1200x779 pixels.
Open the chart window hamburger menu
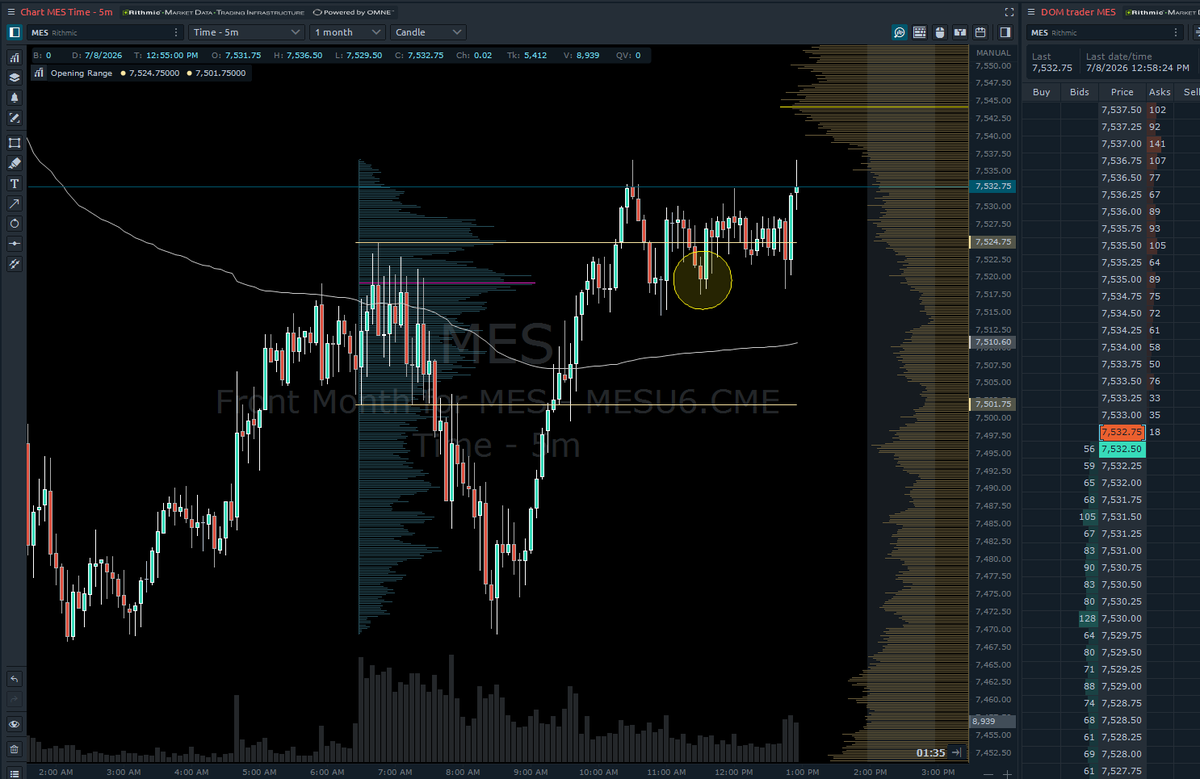point(10,11)
